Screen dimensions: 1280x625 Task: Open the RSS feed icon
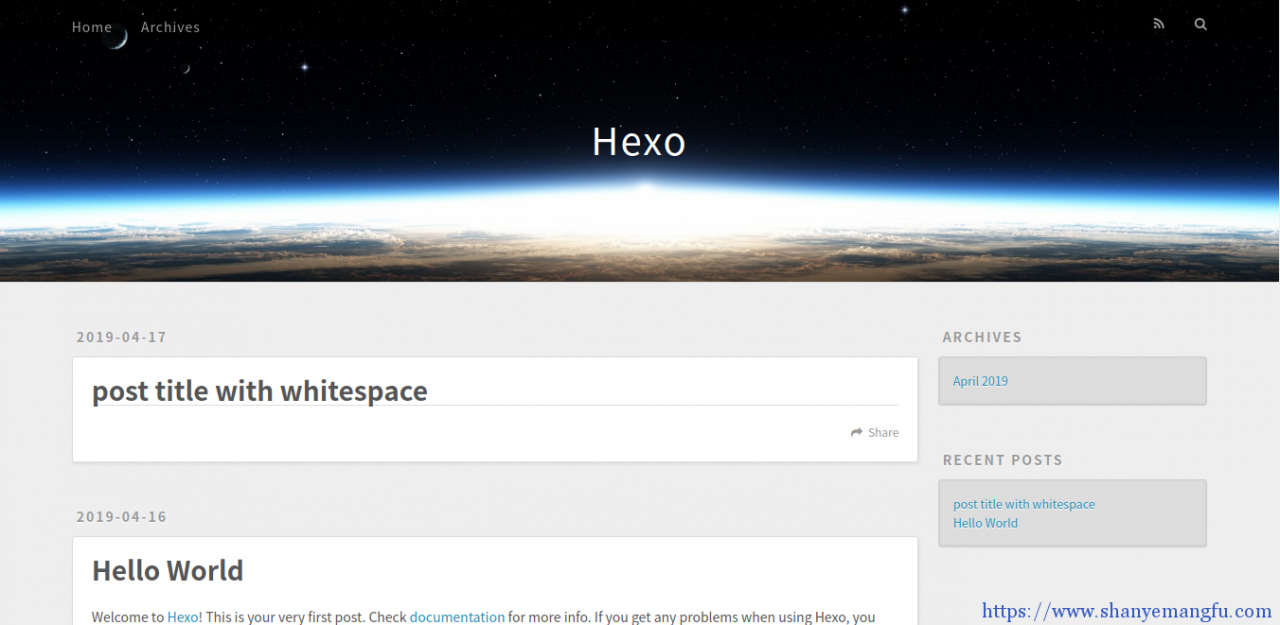1158,23
